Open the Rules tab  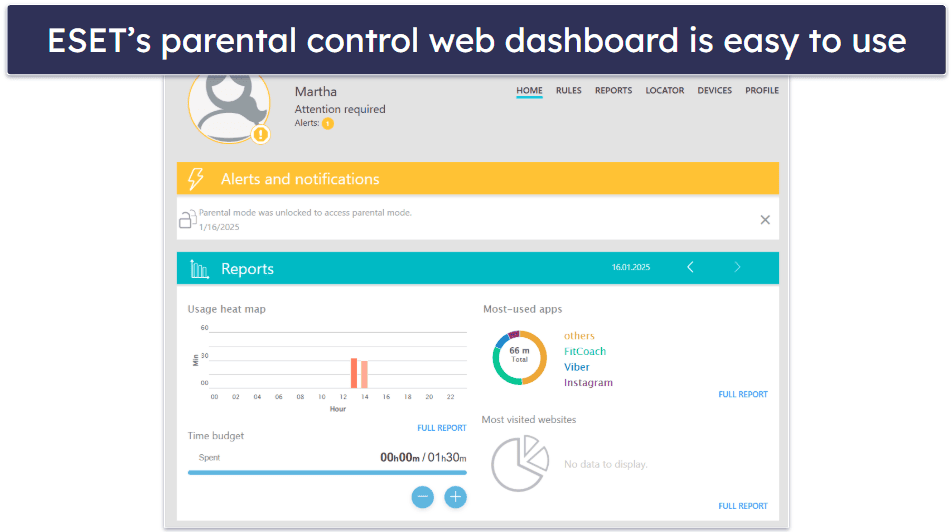pos(568,91)
